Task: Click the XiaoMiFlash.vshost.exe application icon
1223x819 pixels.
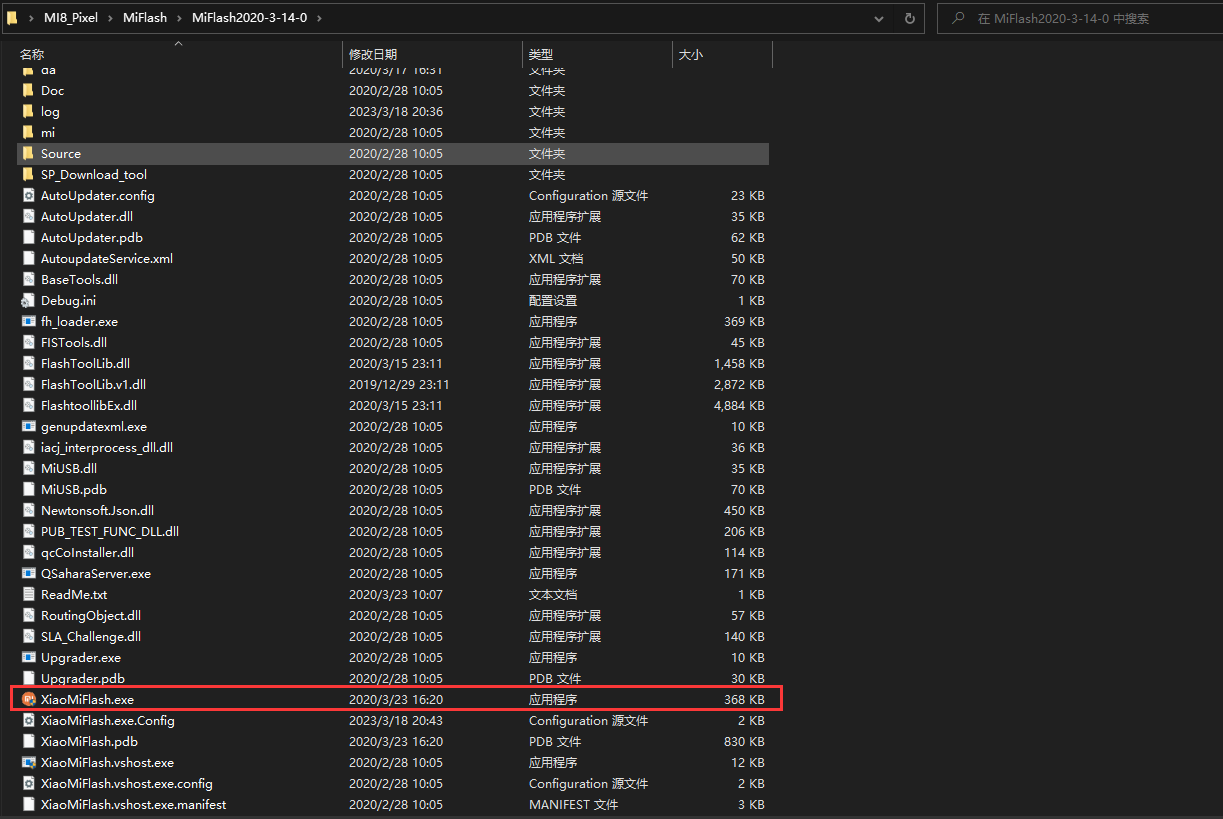Action: [28, 762]
